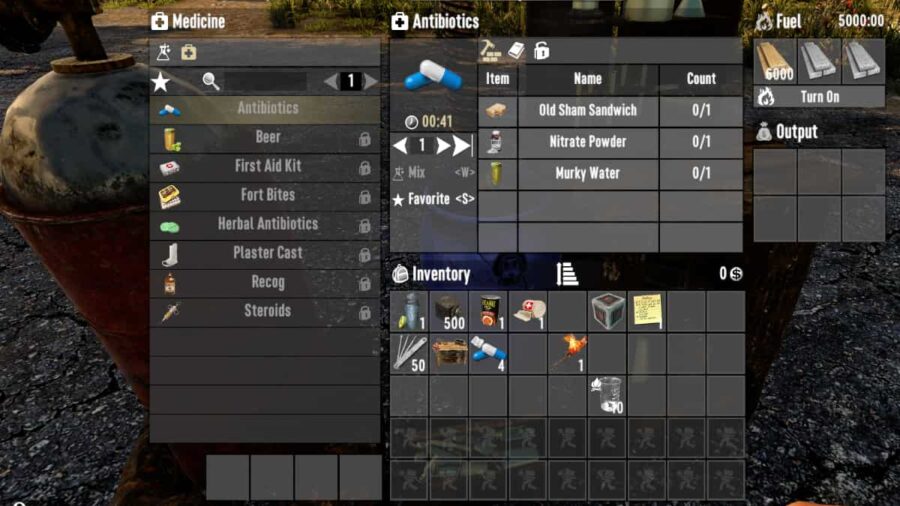This screenshot has height=506, width=900.
Task: Toggle the campfire with Turn On
Action: (x=819, y=97)
